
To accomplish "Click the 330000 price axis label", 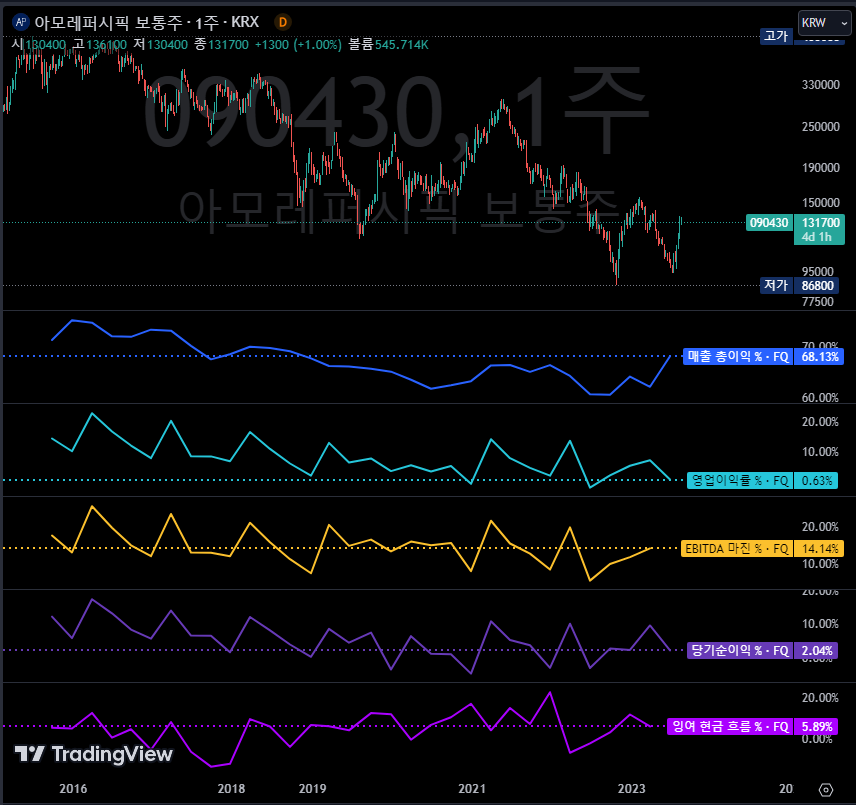I will 821,85.
